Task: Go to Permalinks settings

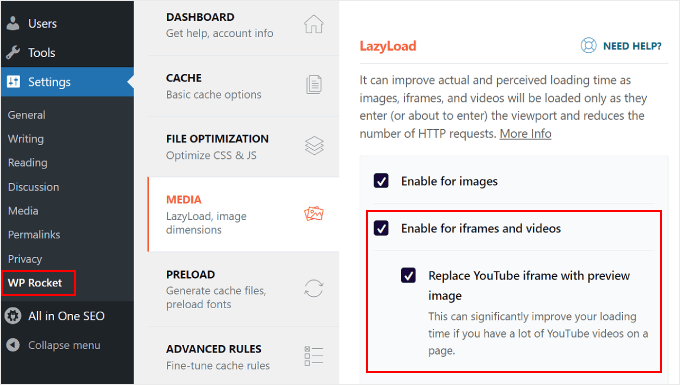Action: point(34,235)
